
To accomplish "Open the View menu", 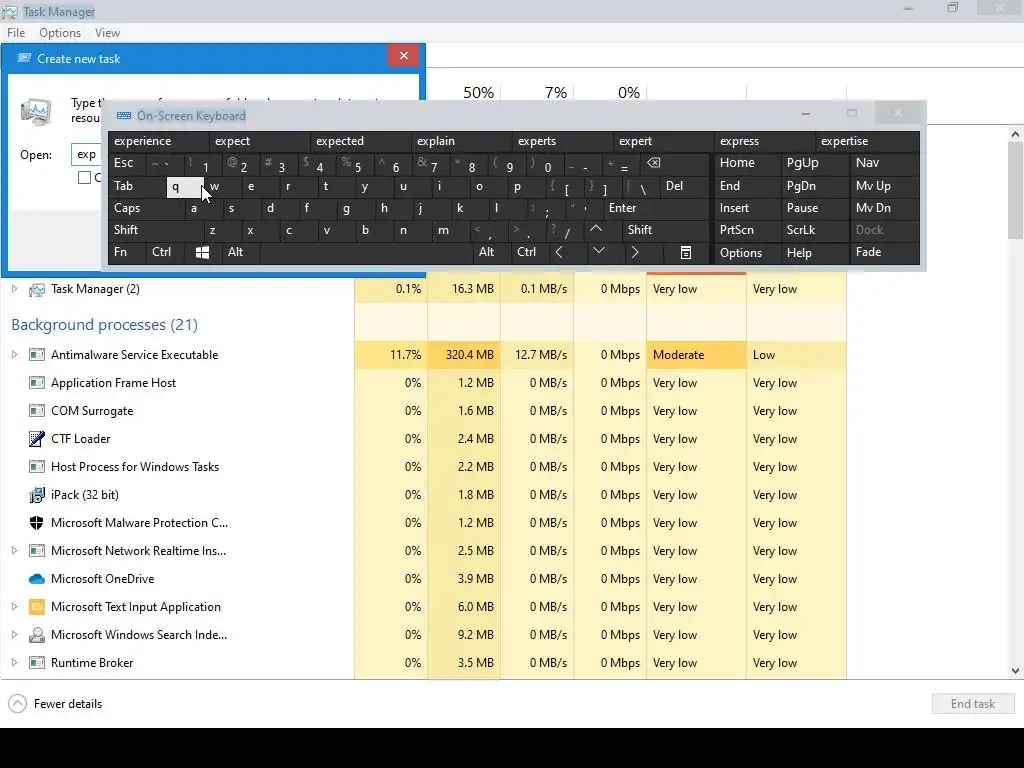I will click(107, 33).
